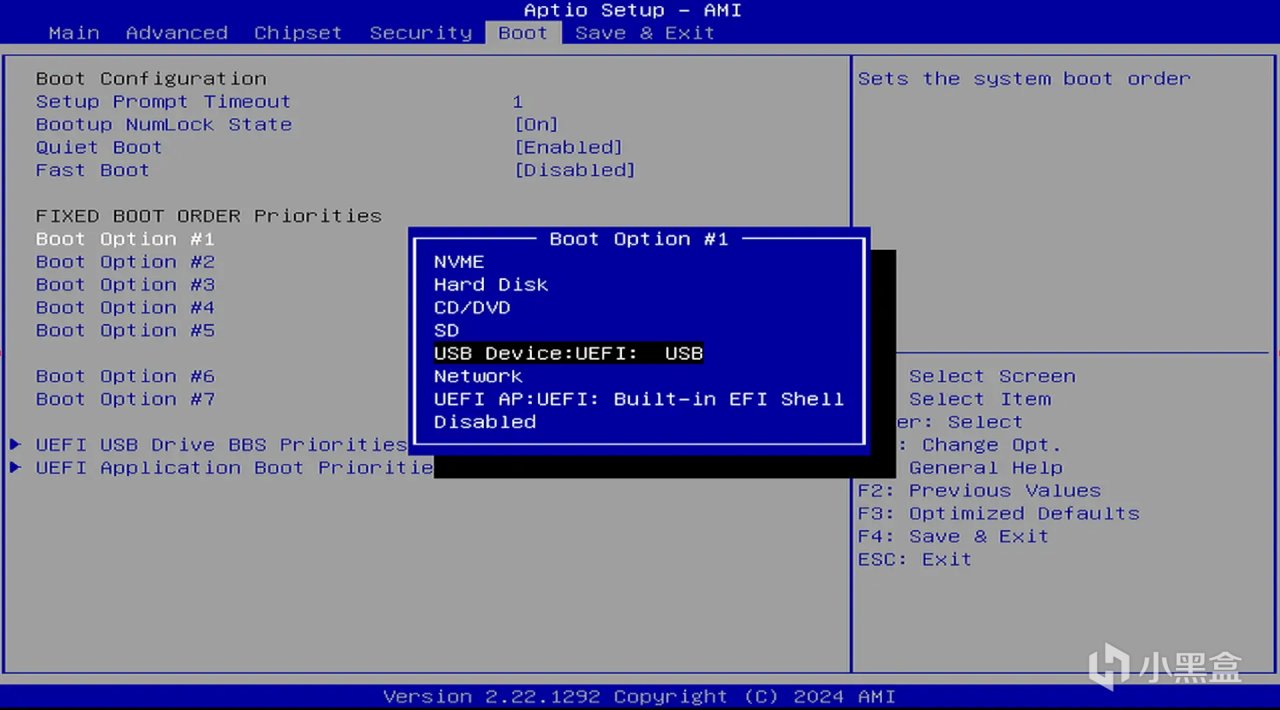Click the F3: Optimized Defaults hint
The width and height of the screenshot is (1280, 710).
click(x=998, y=514)
